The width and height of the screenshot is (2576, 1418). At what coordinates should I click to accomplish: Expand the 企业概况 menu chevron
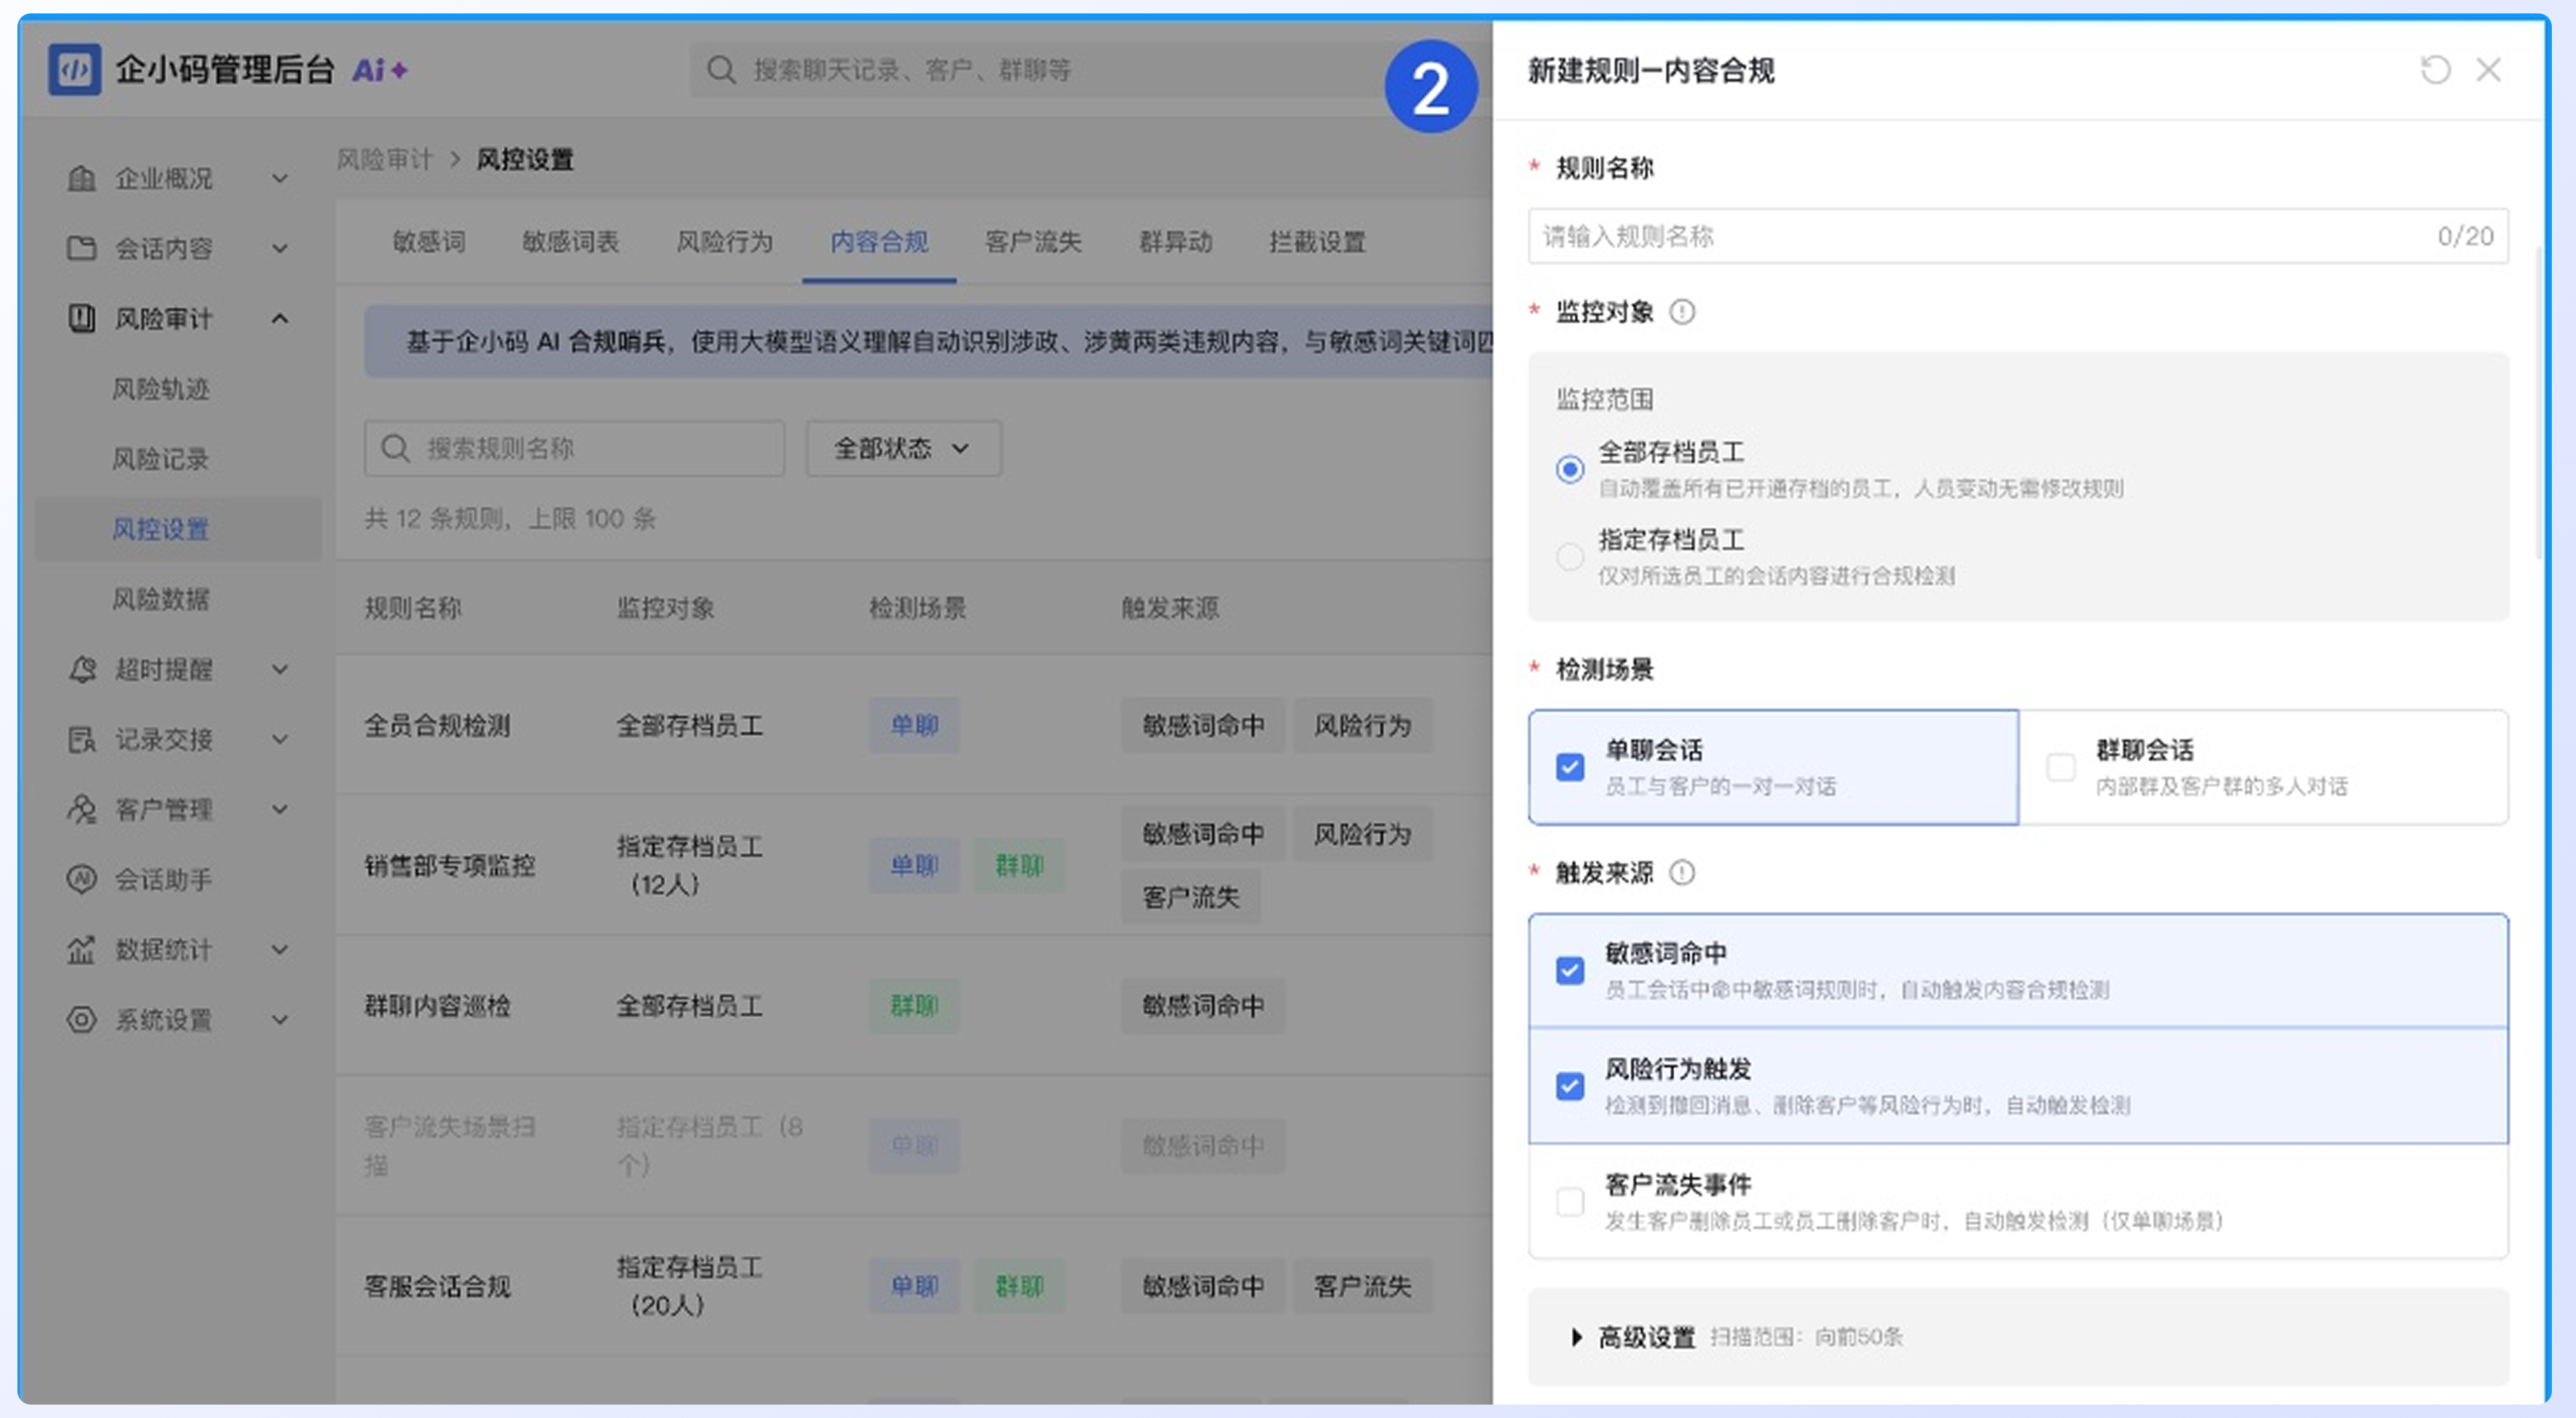click(x=280, y=179)
